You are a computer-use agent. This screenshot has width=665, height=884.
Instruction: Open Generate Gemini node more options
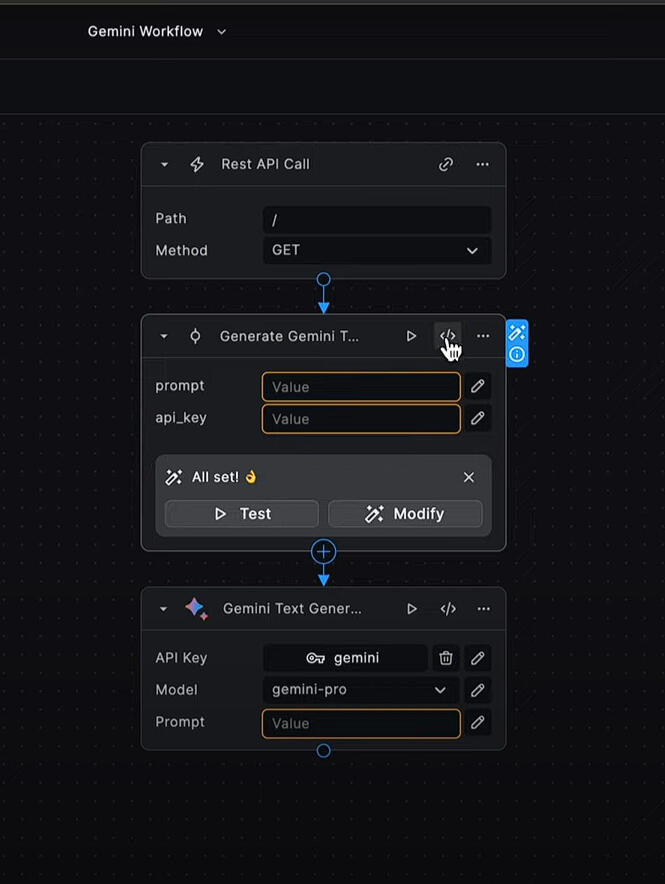tap(483, 336)
